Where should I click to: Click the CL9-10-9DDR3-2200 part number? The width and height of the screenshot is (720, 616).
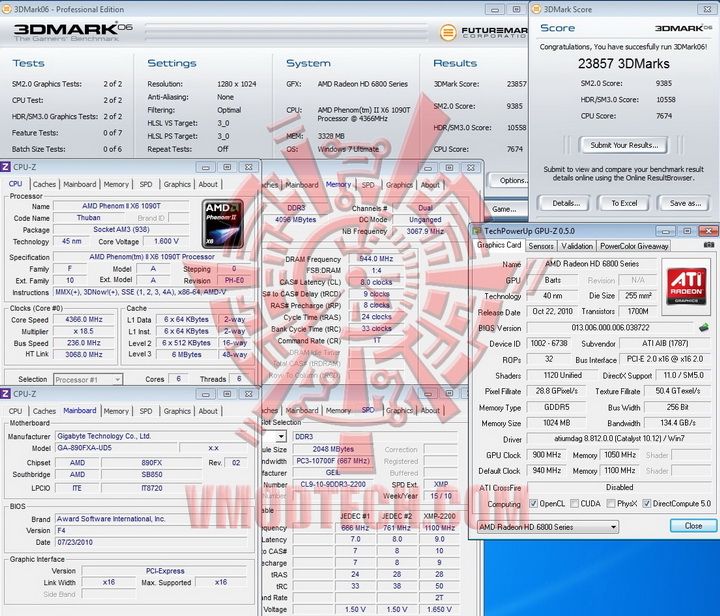[x=333, y=484]
